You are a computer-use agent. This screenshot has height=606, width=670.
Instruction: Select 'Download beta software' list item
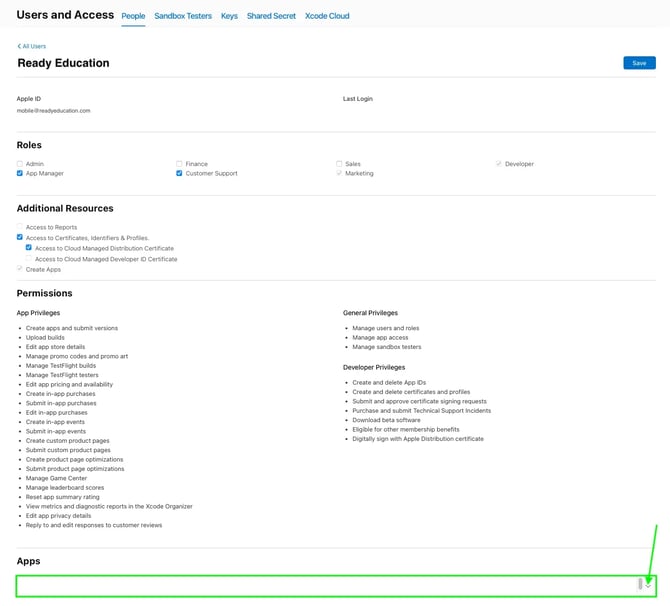(386, 420)
